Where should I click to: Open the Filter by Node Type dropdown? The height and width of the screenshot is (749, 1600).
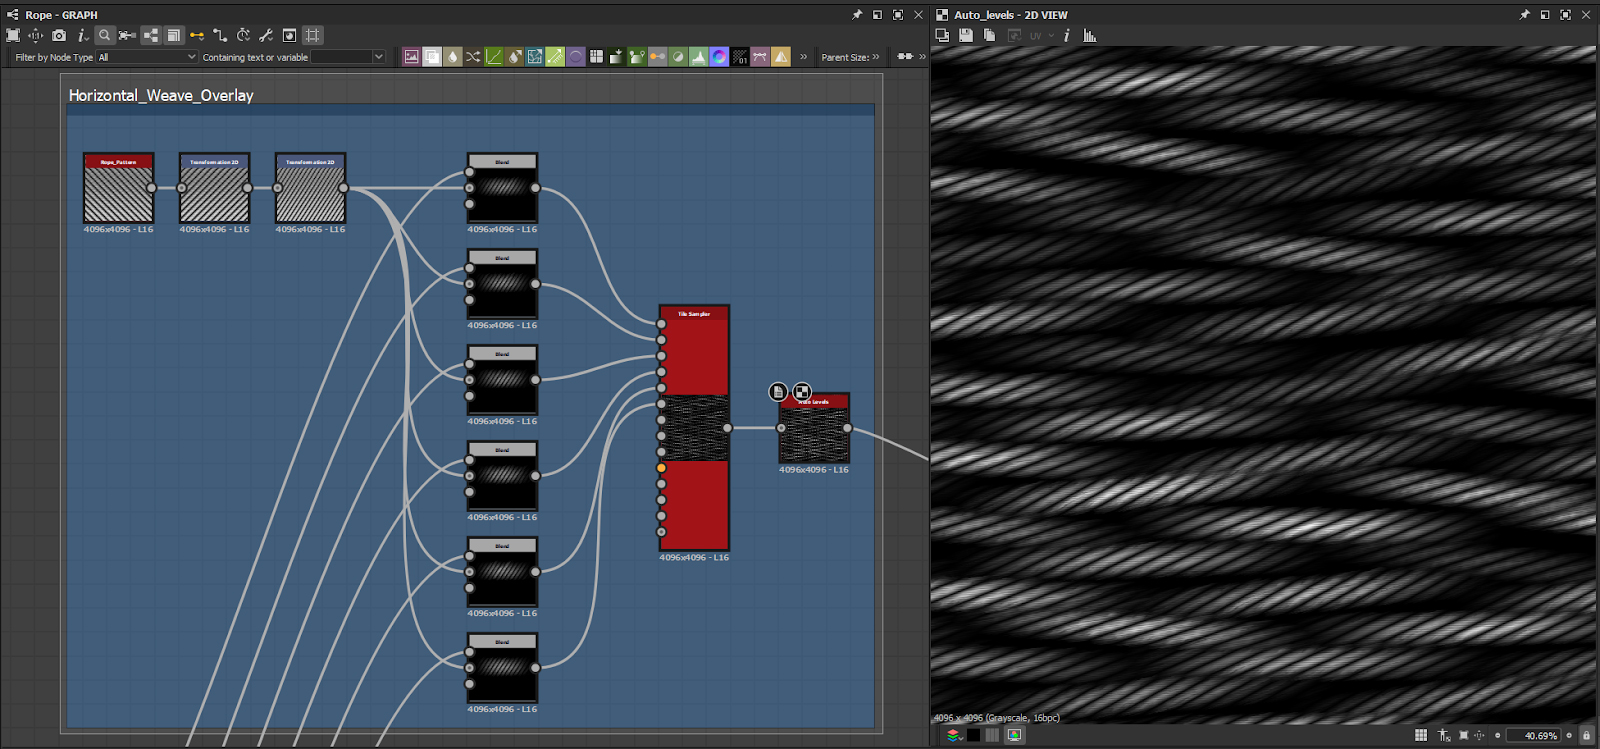[x=147, y=57]
